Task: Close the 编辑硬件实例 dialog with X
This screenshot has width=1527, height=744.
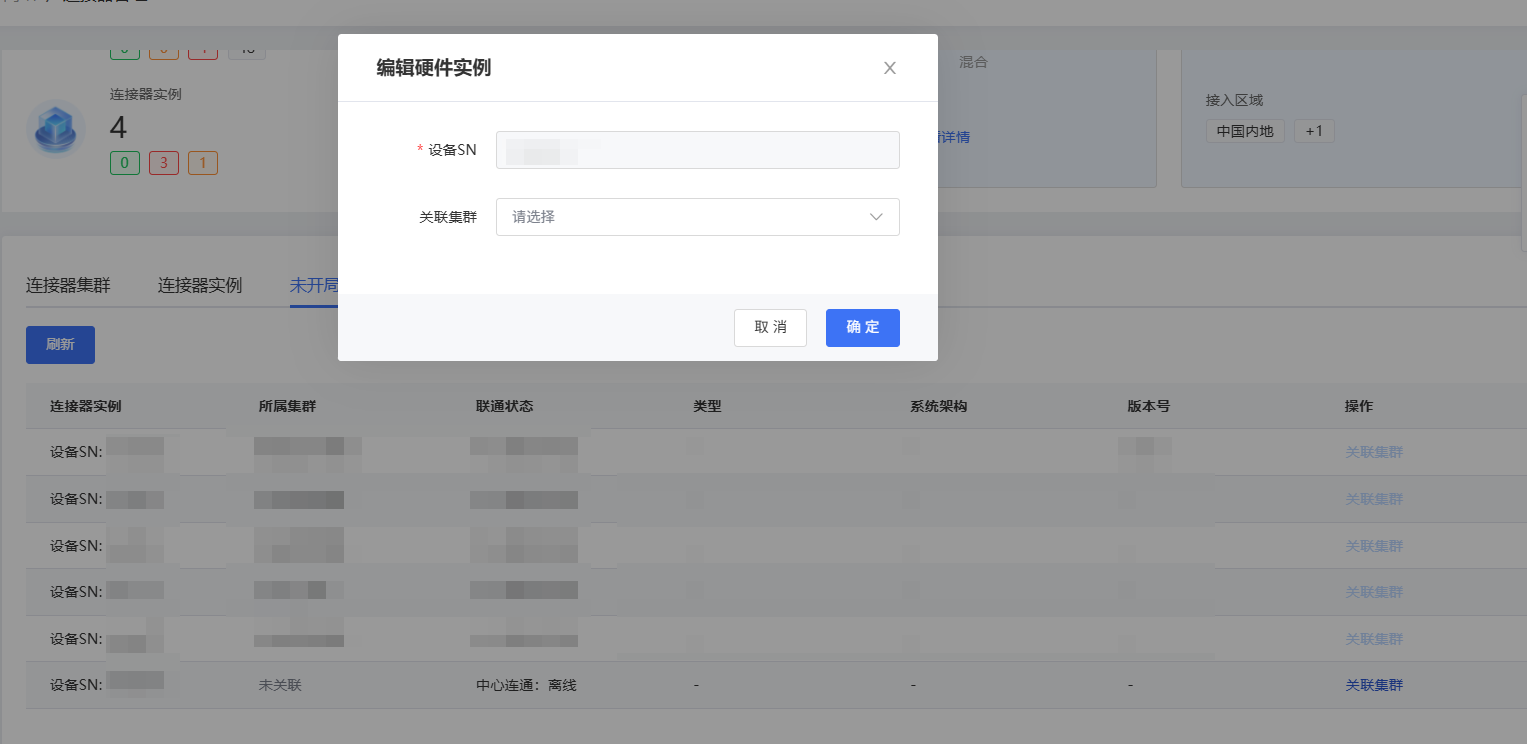Action: pos(889,68)
